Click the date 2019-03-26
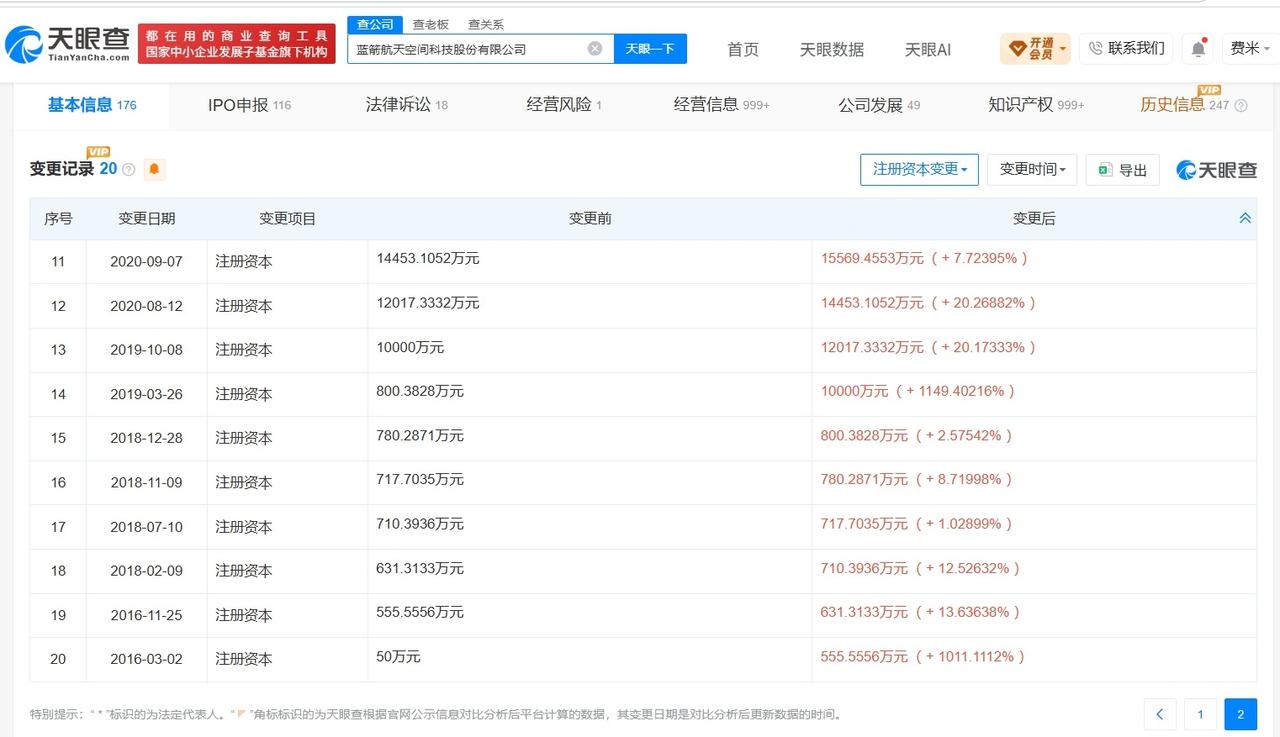 [x=147, y=394]
